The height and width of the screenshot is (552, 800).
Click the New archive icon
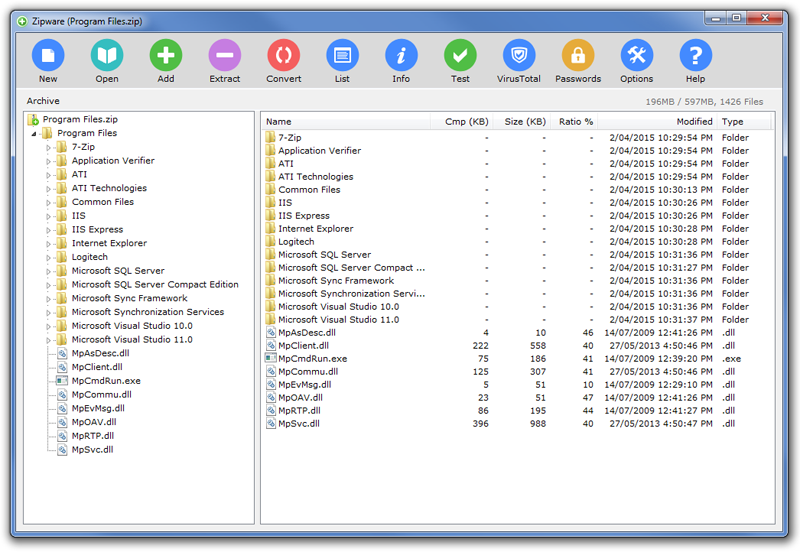coord(48,56)
